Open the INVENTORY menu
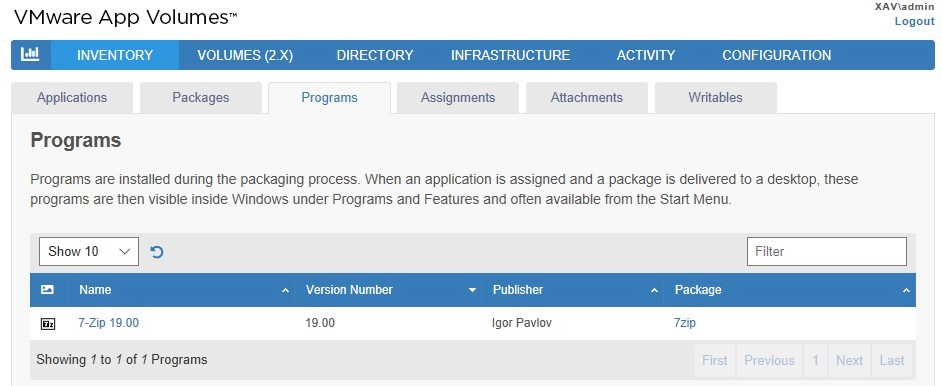The image size is (942, 386). pos(115,55)
